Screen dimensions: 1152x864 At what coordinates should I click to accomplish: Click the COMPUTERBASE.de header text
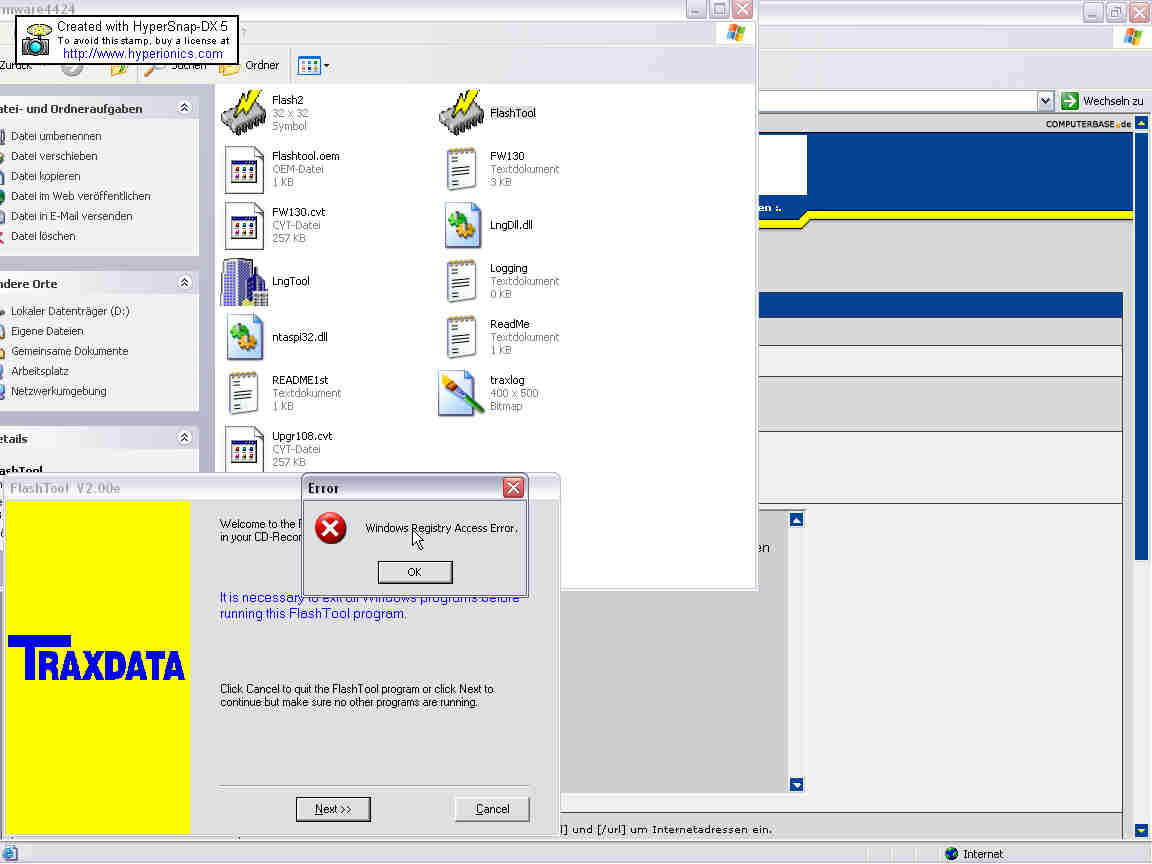click(1088, 124)
